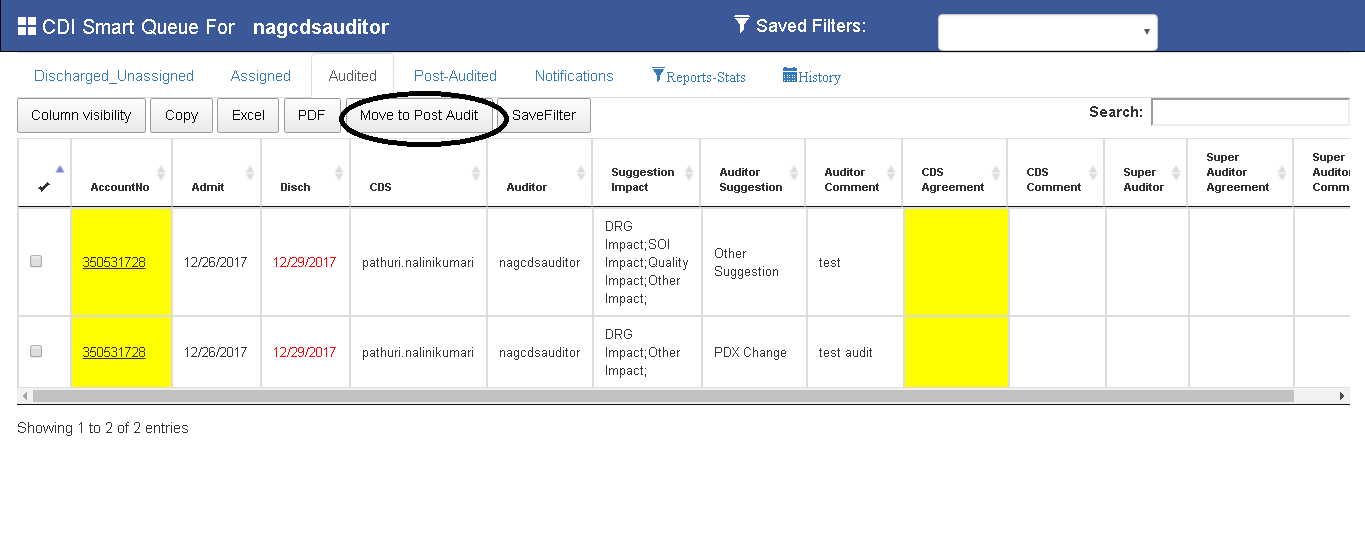The image size is (1365, 549).
Task: Sort by AccountNo column arrows
Action: [161, 173]
